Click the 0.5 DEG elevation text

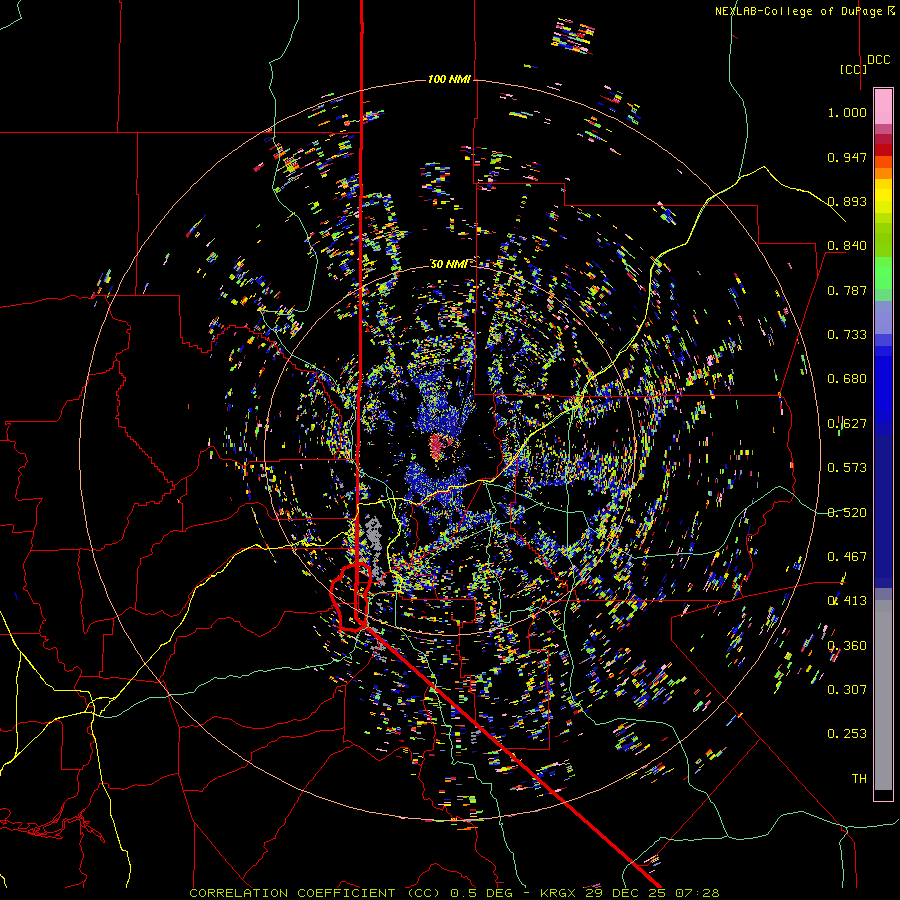click(x=481, y=893)
